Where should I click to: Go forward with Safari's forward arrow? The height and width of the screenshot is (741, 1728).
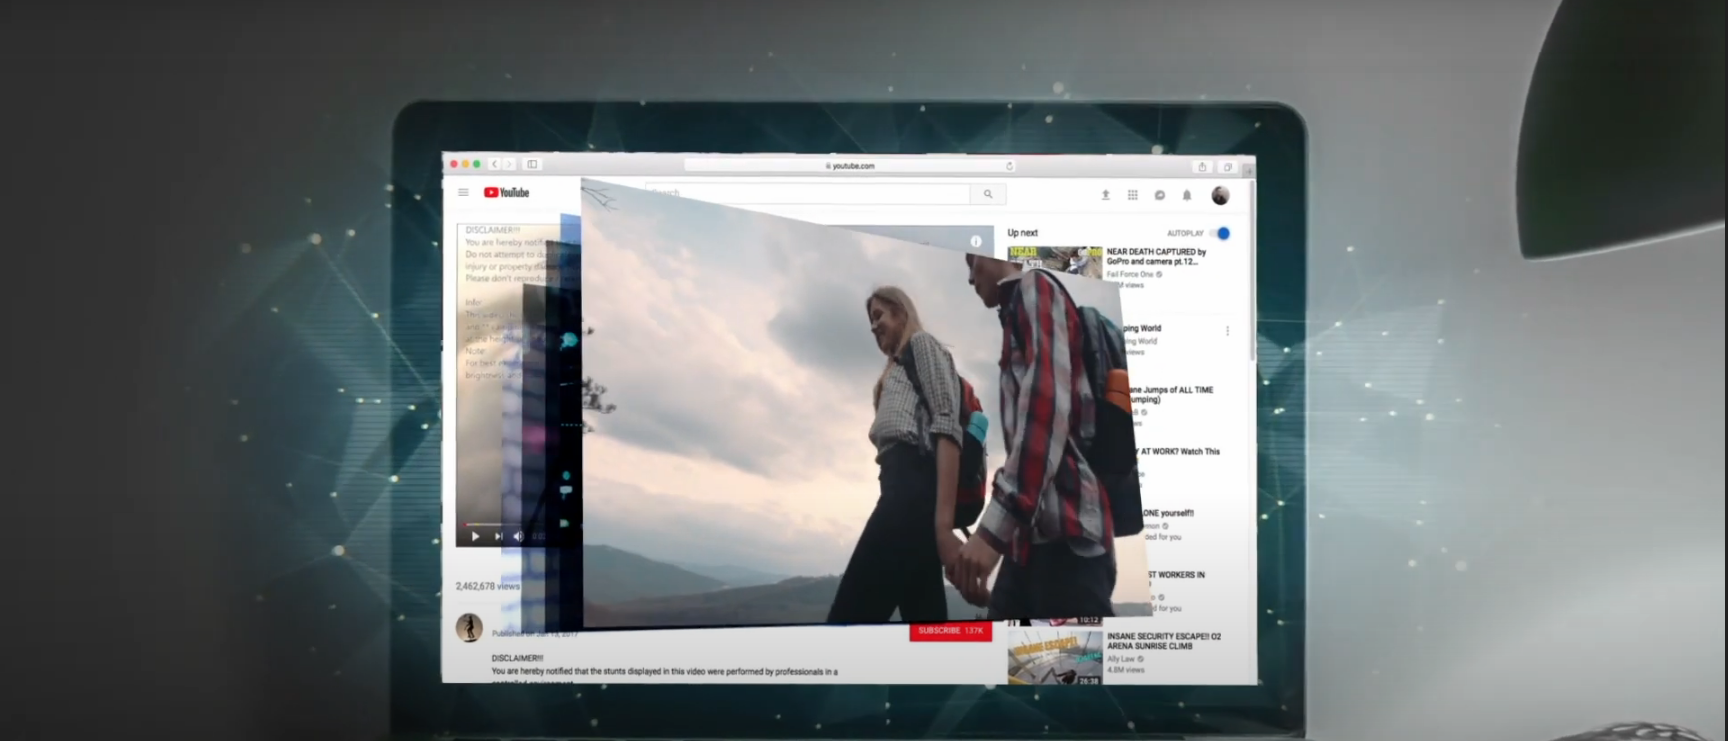[x=508, y=164]
